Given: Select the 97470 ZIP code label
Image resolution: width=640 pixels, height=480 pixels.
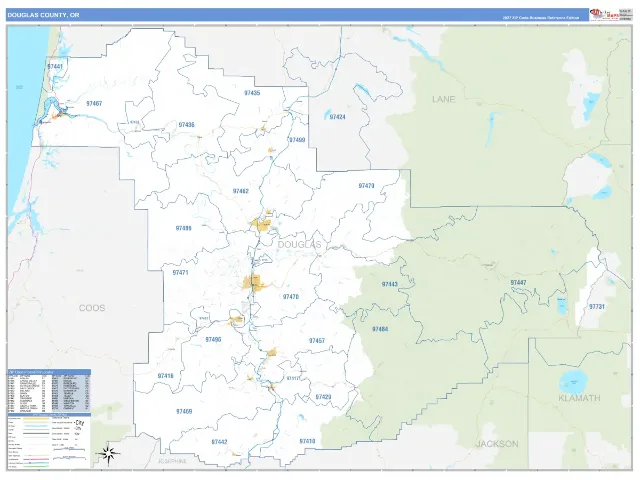Looking at the screenshot, I should (x=291, y=297).
